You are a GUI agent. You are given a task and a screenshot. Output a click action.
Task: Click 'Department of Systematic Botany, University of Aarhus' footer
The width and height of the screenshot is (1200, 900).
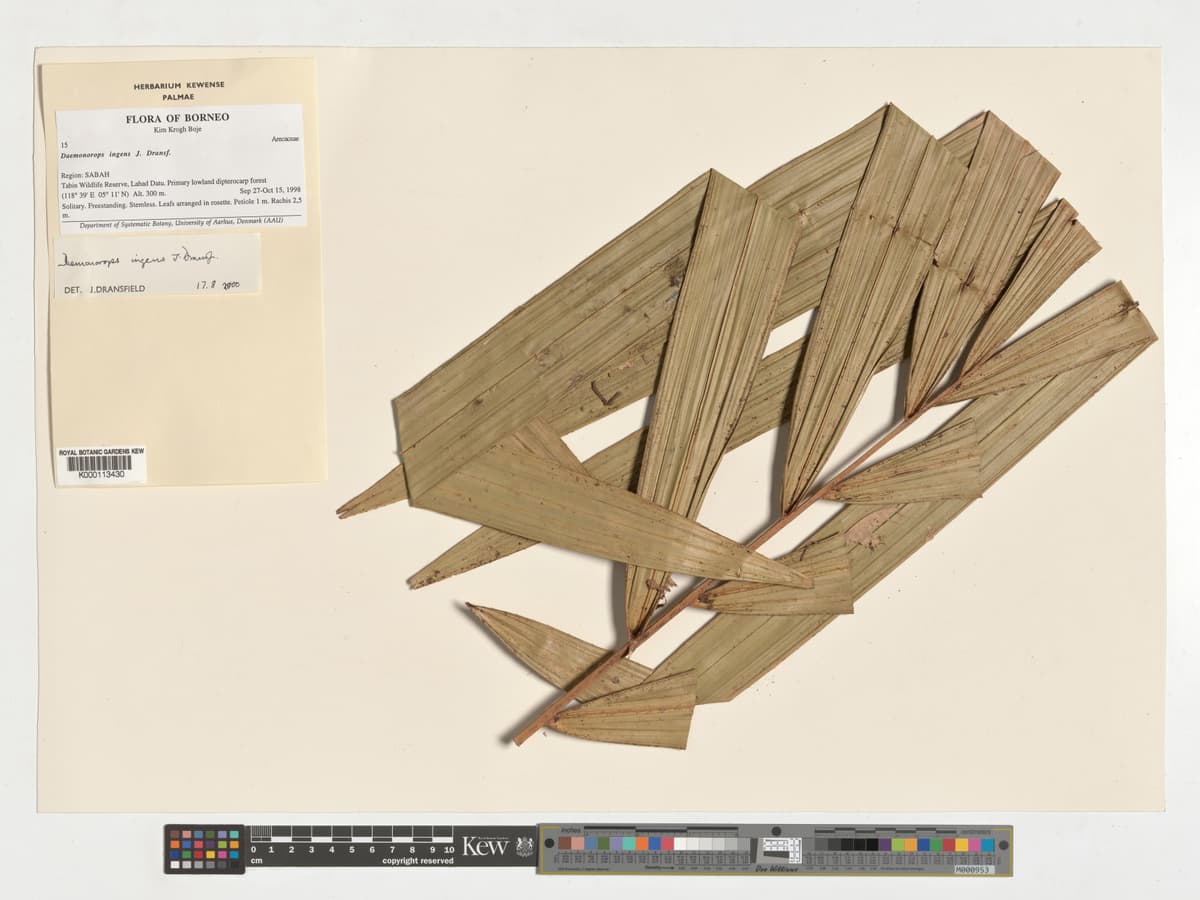click(x=181, y=222)
